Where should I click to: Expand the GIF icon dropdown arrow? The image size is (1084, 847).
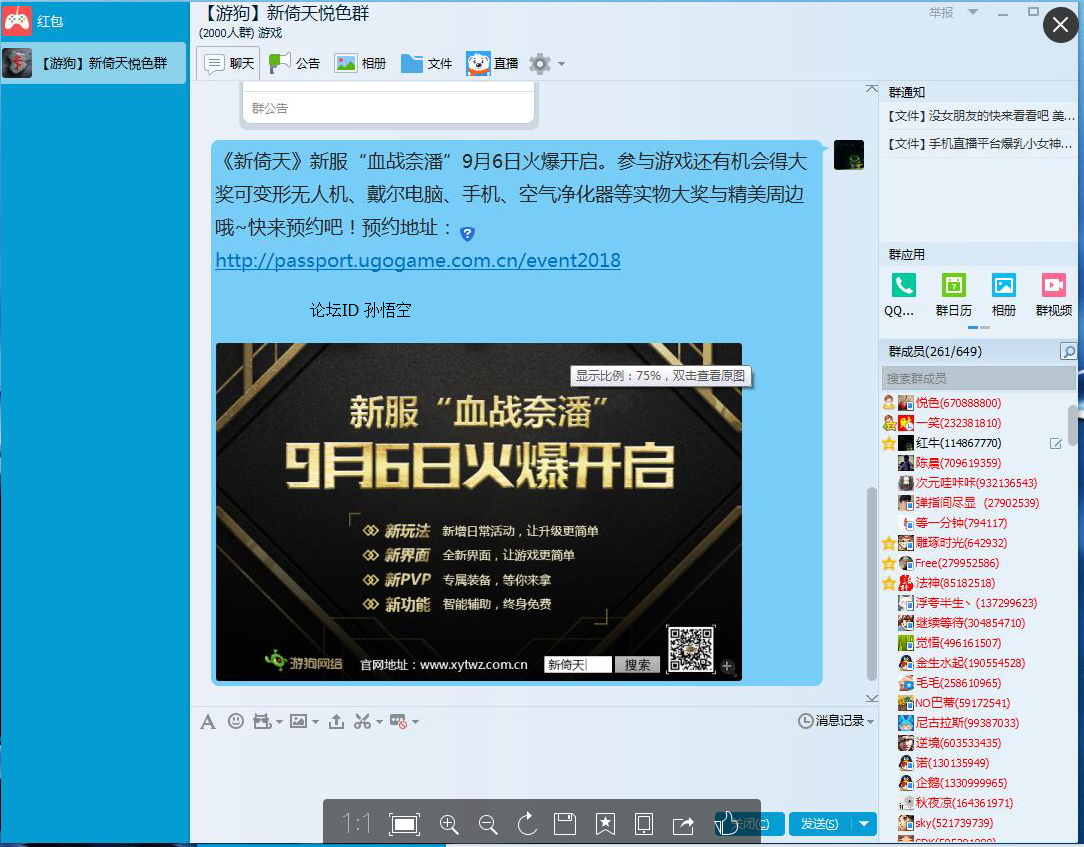click(279, 722)
